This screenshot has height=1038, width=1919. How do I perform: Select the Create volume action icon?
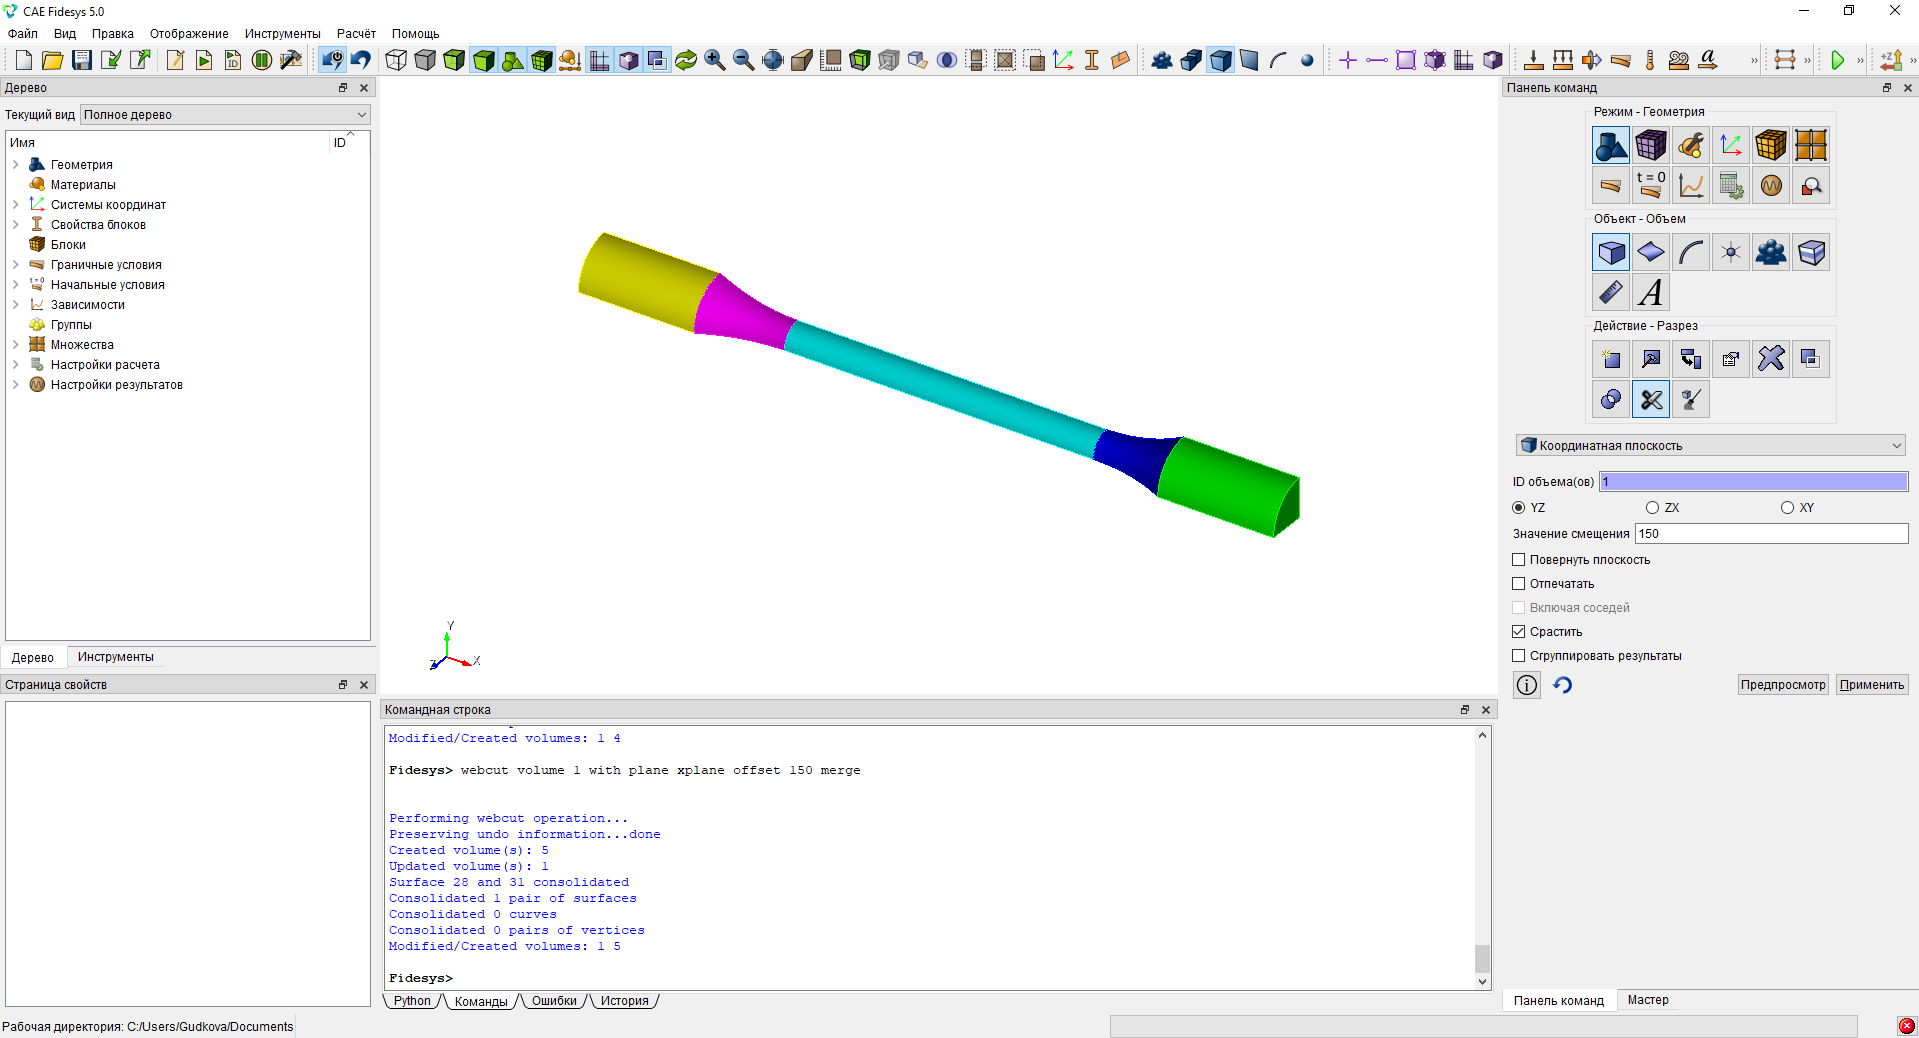tap(1611, 359)
